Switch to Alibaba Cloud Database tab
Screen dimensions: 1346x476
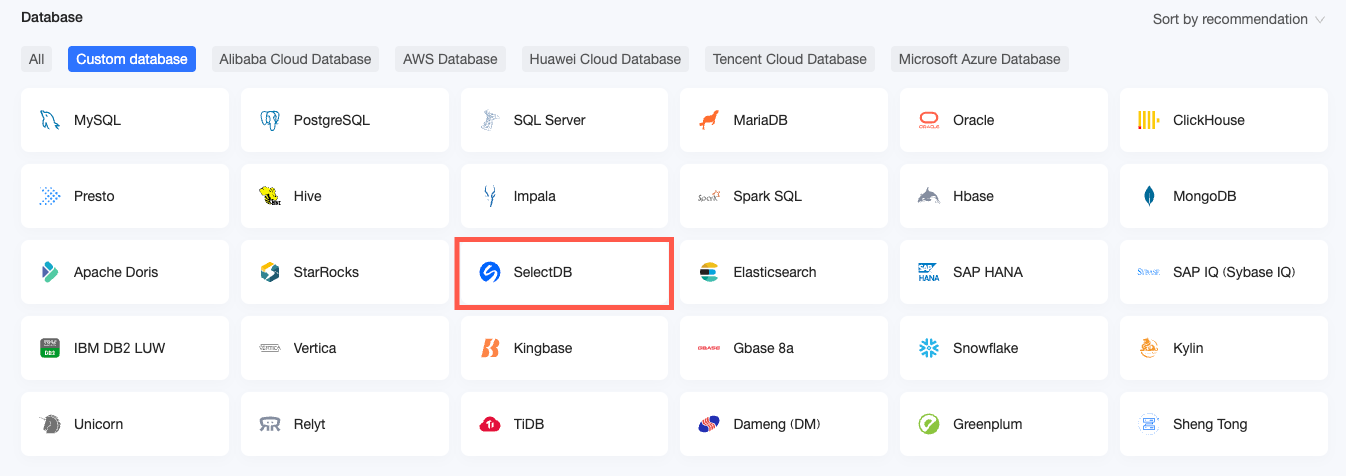point(295,59)
